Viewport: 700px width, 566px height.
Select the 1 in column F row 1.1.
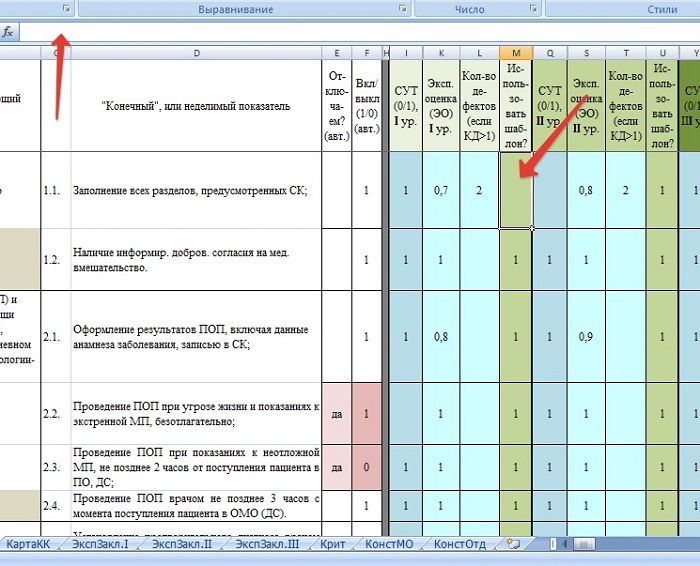[367, 191]
